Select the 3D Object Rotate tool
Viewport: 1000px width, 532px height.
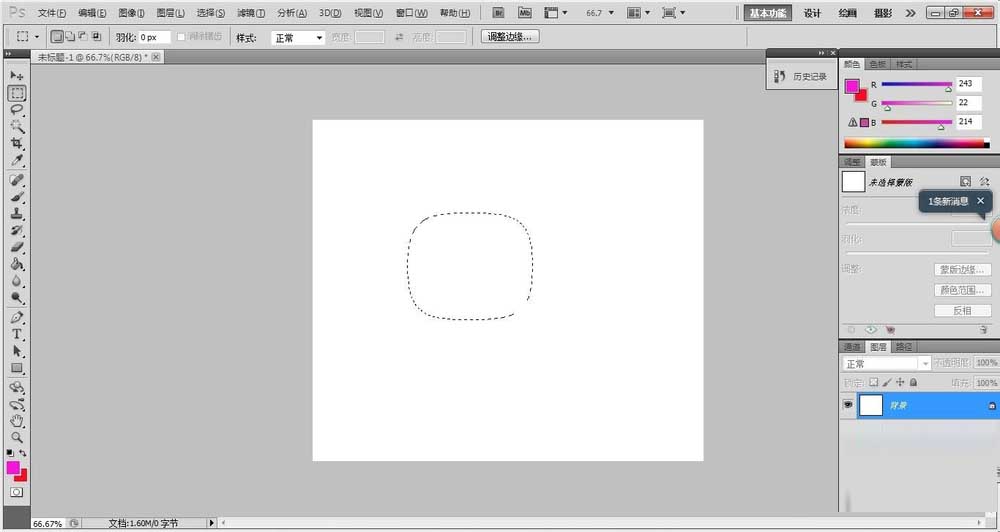[17, 388]
